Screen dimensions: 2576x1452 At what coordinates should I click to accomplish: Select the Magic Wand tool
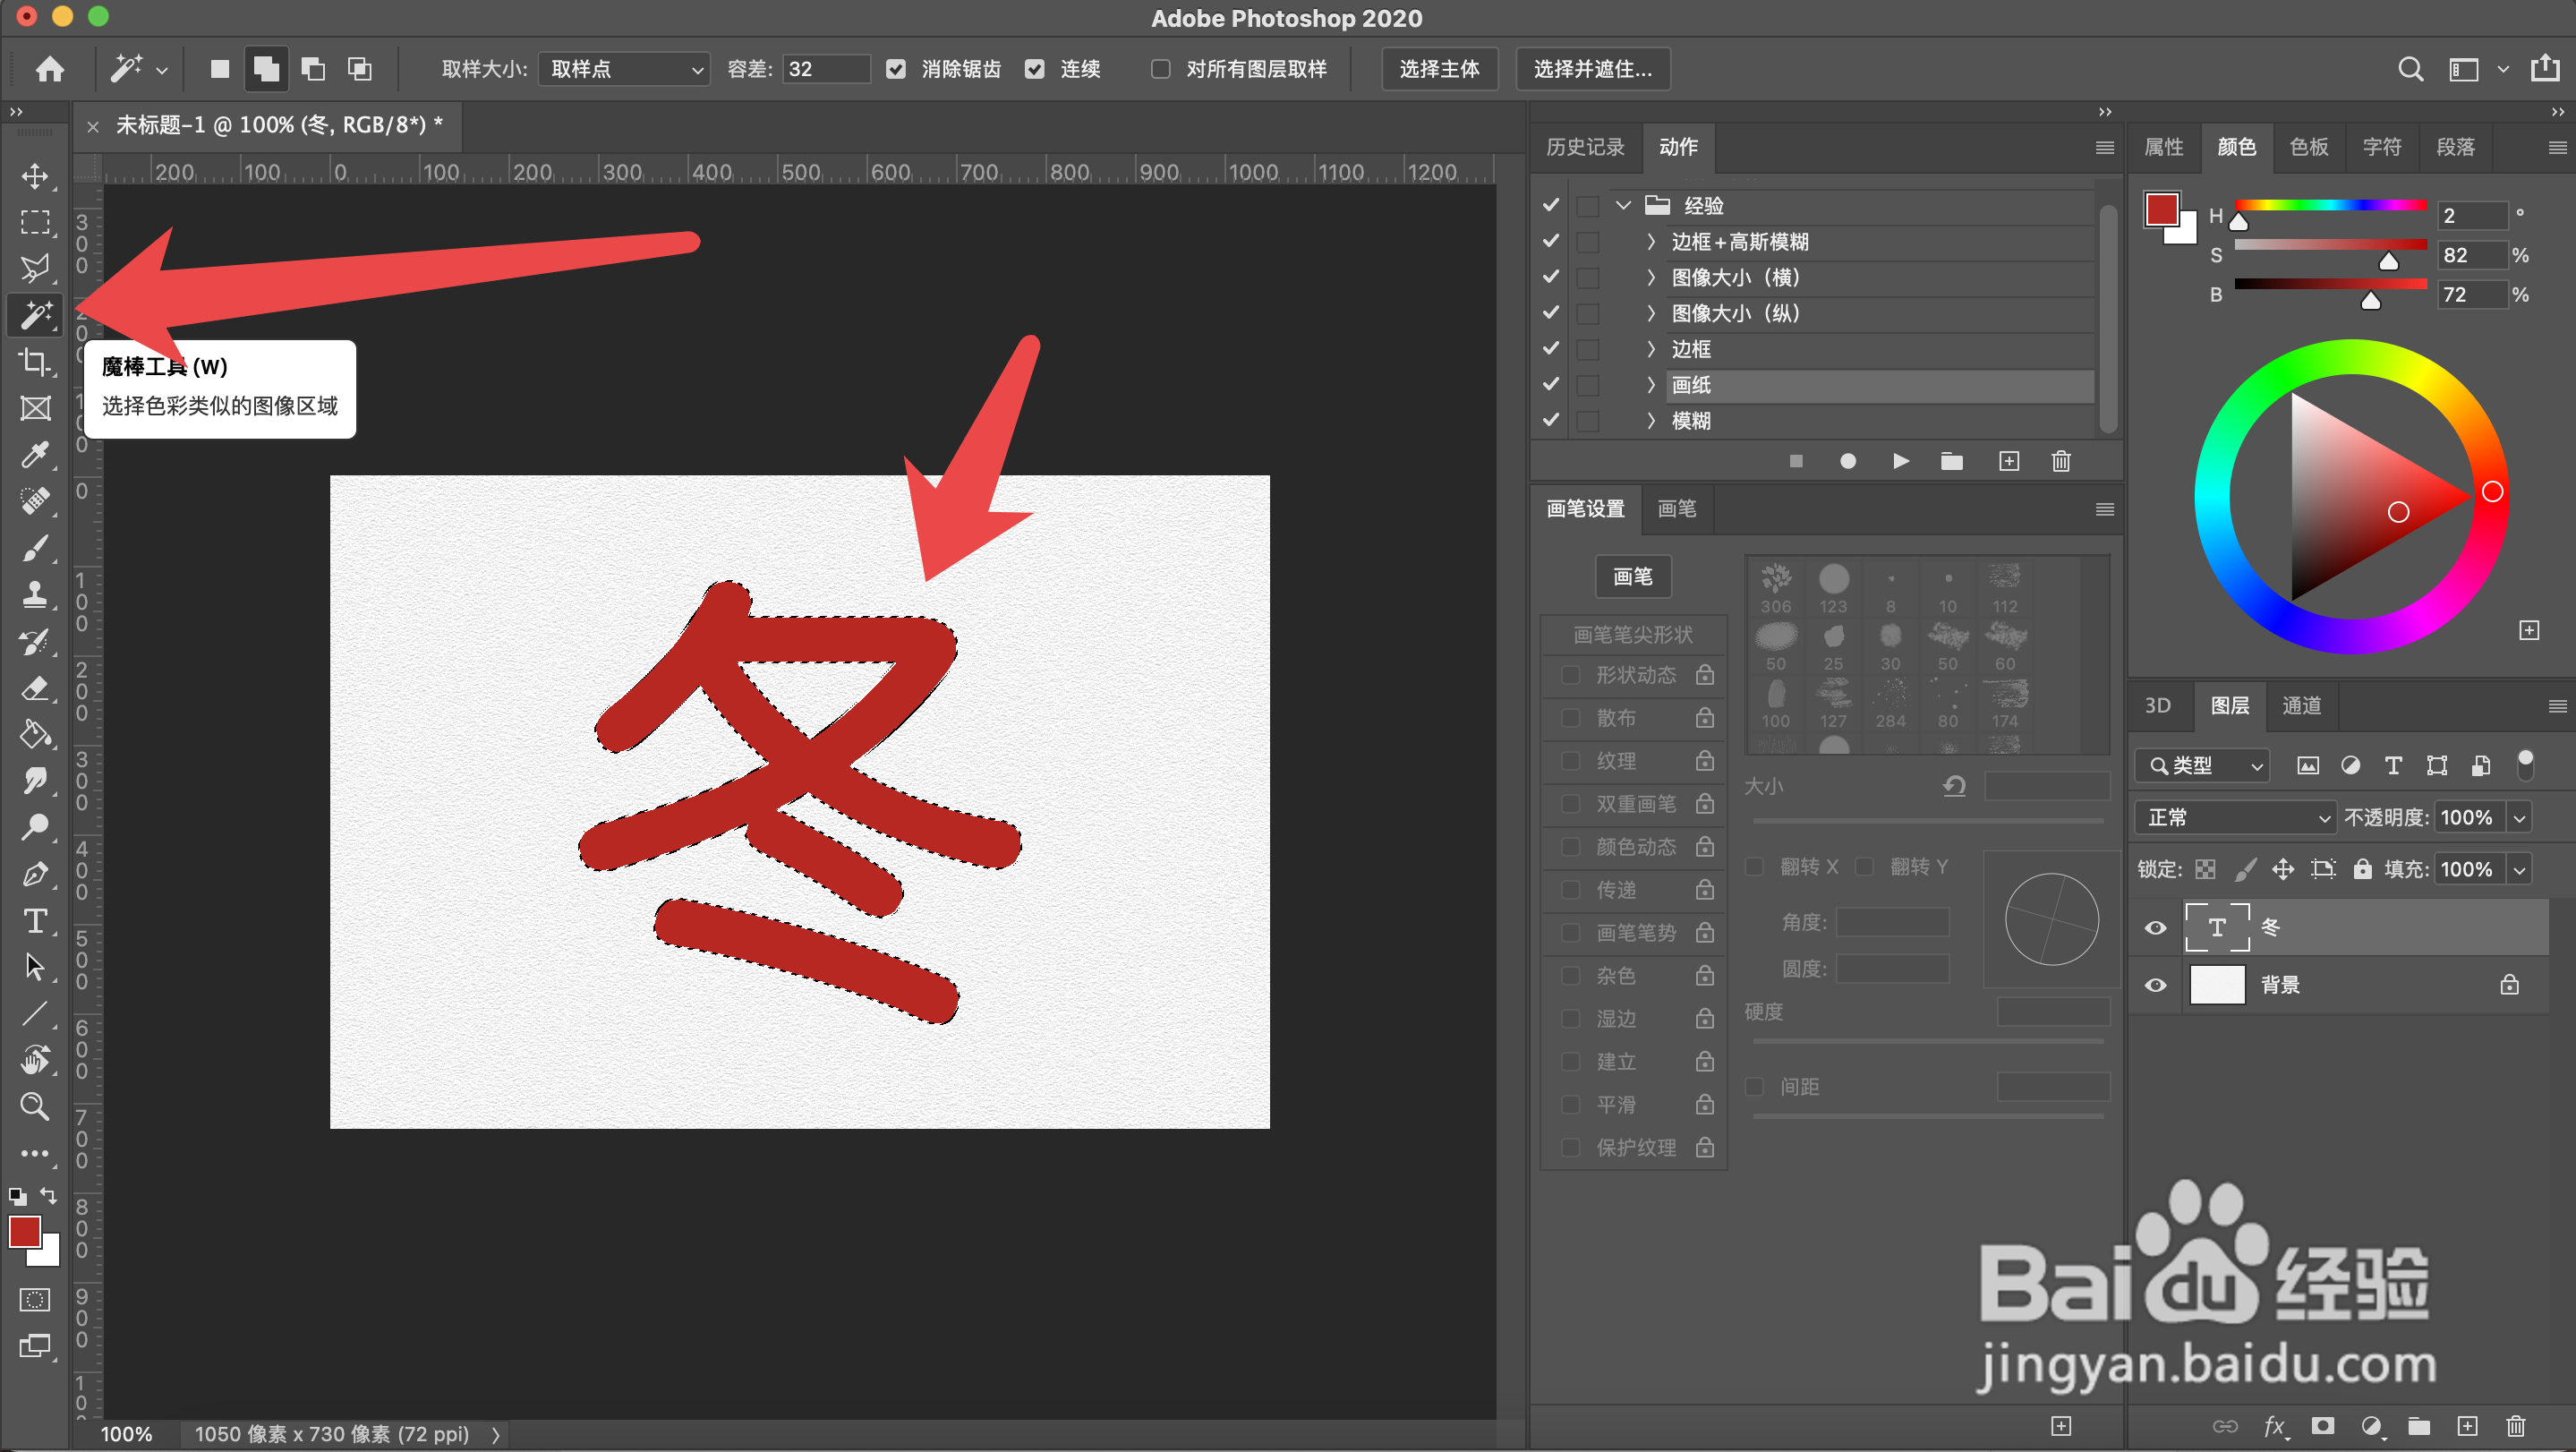(x=35, y=316)
